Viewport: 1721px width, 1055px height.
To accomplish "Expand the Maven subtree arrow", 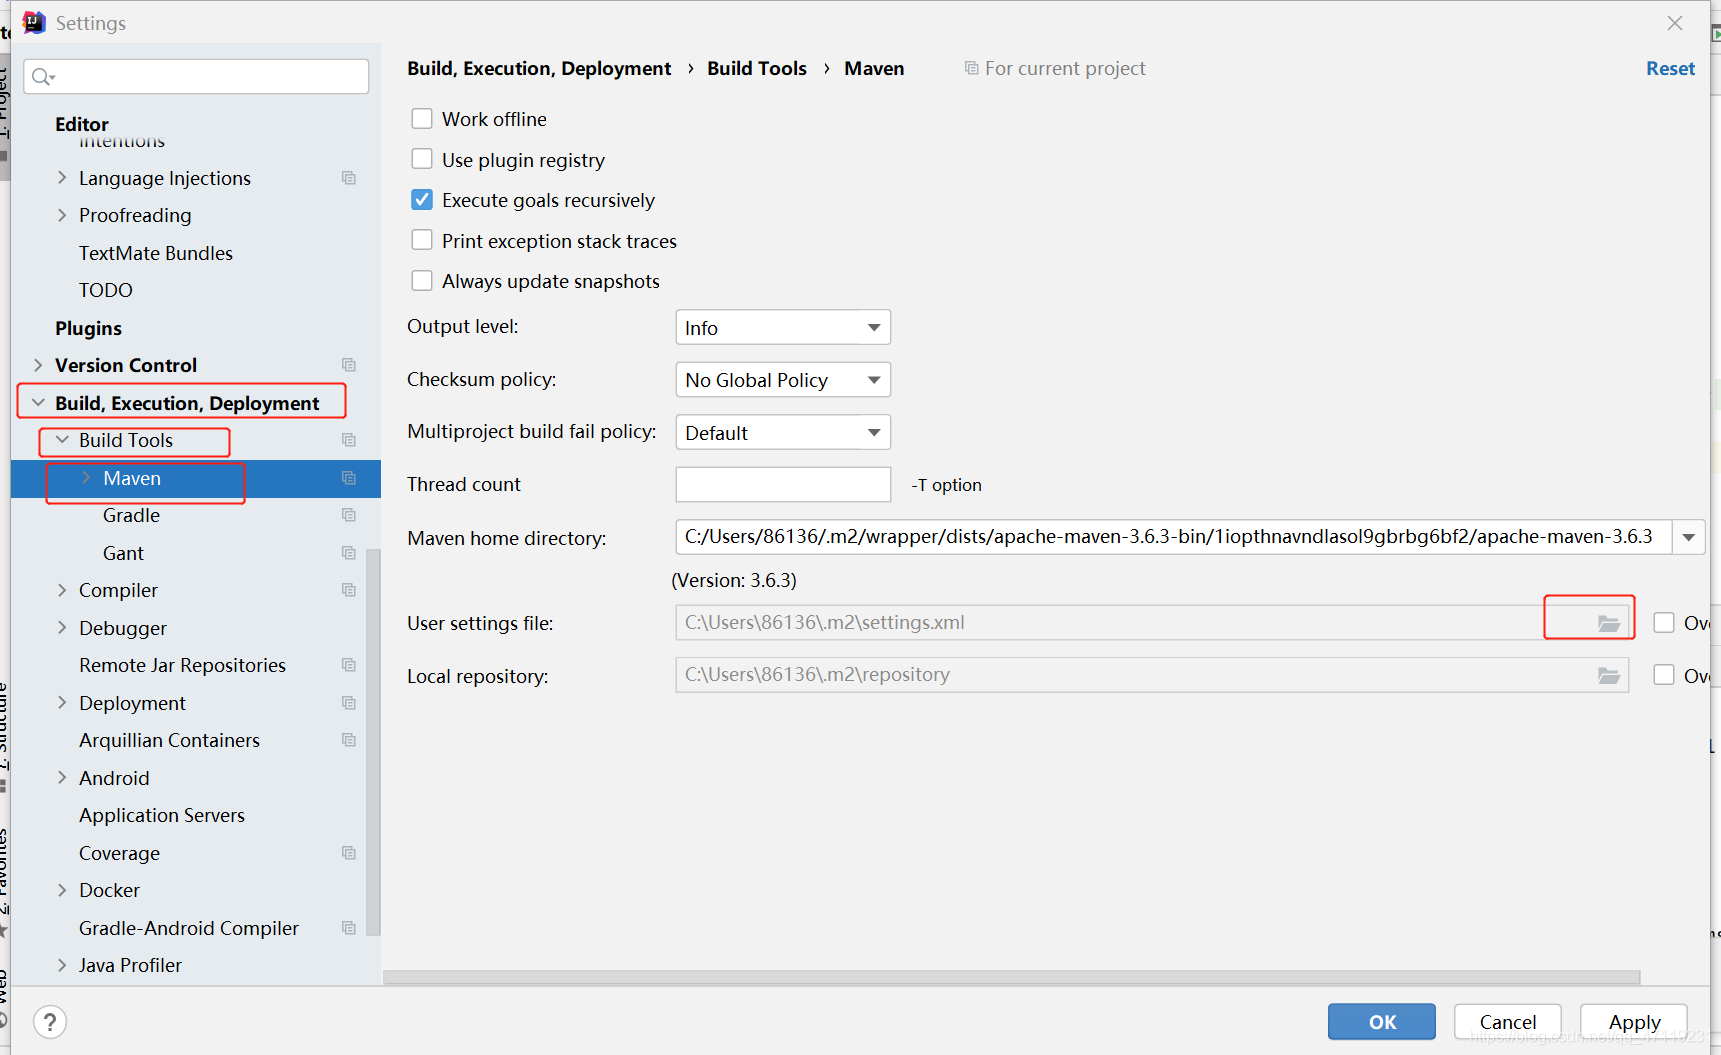I will [86, 478].
